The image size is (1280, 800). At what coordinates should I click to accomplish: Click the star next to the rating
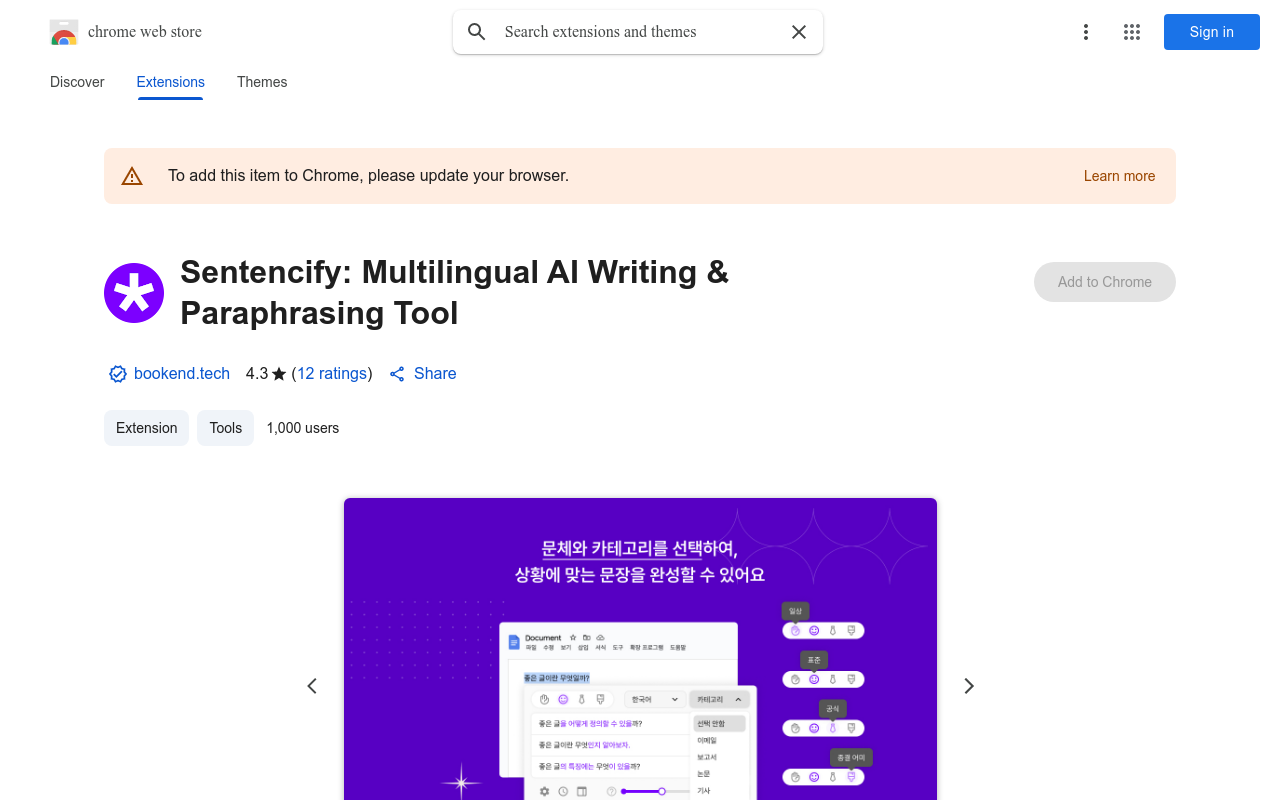pyautogui.click(x=276, y=373)
